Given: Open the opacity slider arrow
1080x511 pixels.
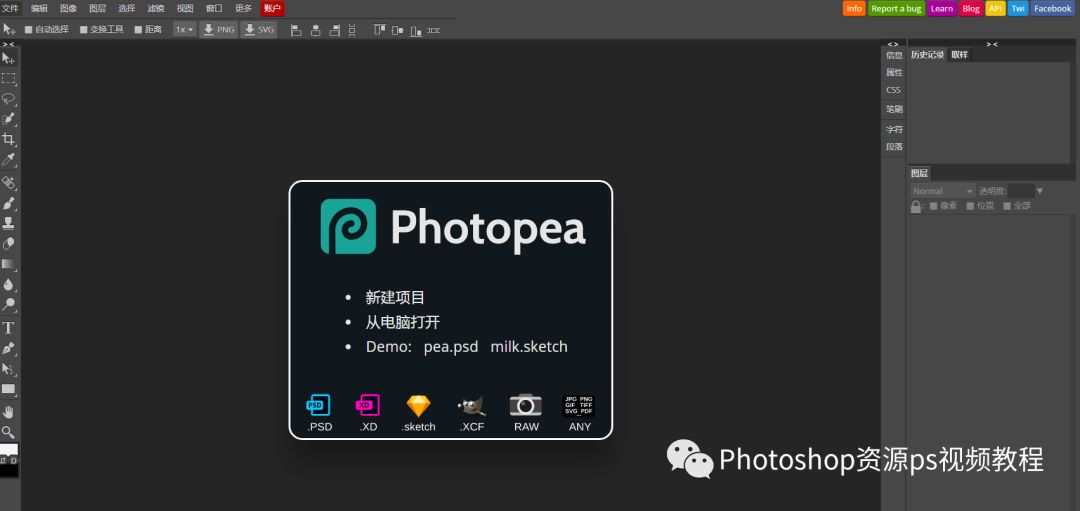Looking at the screenshot, I should [x=1039, y=191].
